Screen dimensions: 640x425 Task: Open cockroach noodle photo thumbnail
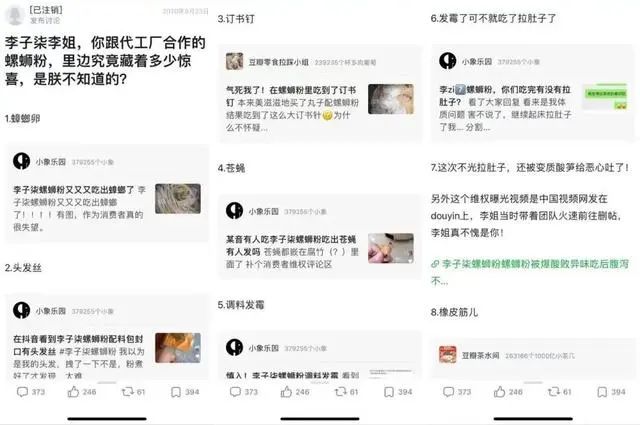pyautogui.click(x=178, y=199)
